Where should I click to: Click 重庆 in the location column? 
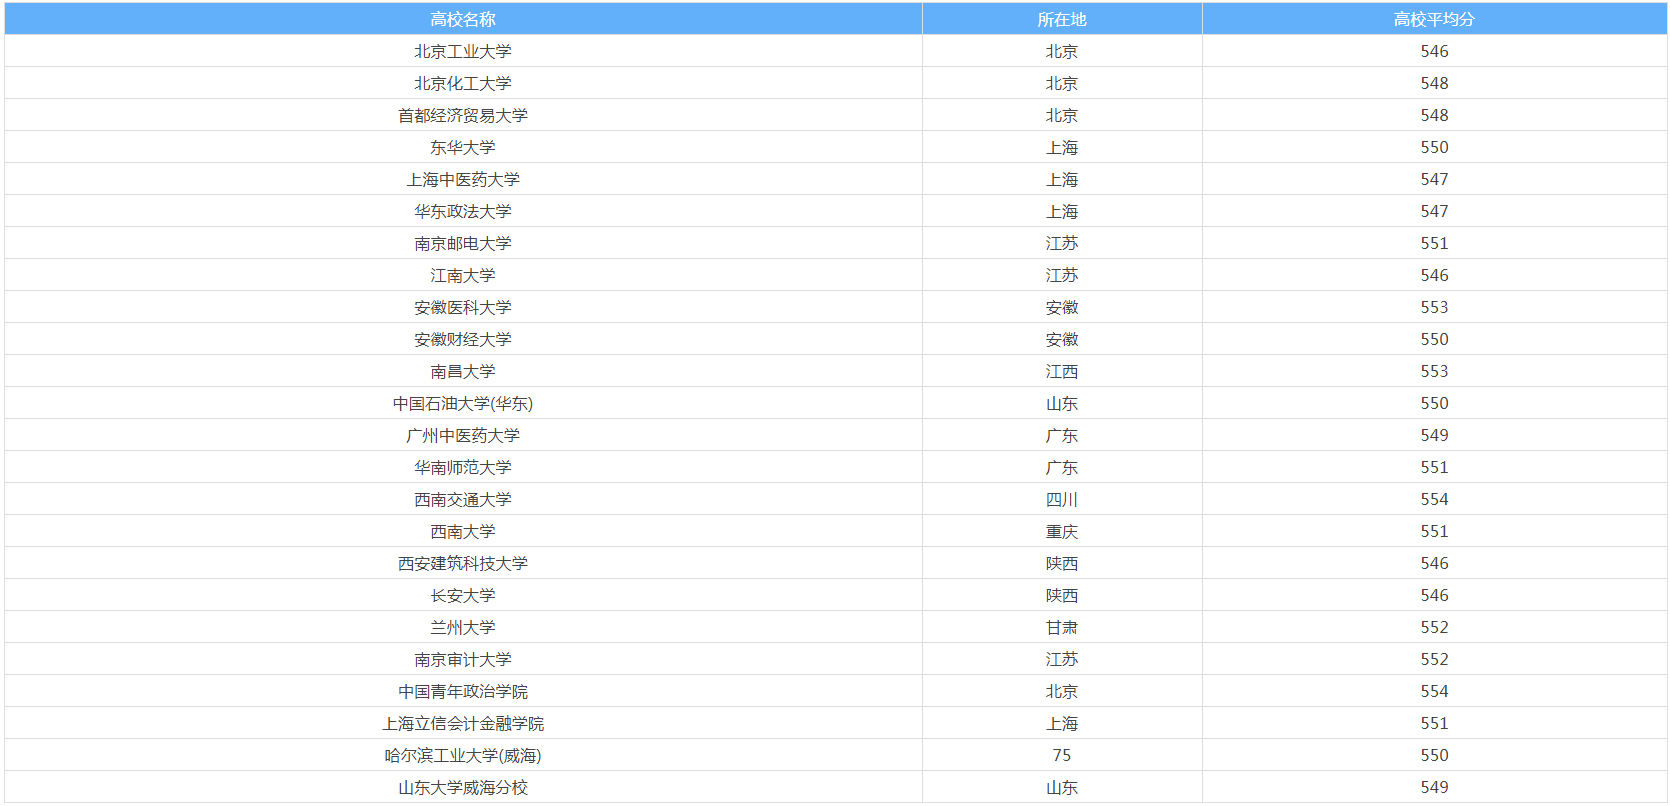[x=1062, y=531]
